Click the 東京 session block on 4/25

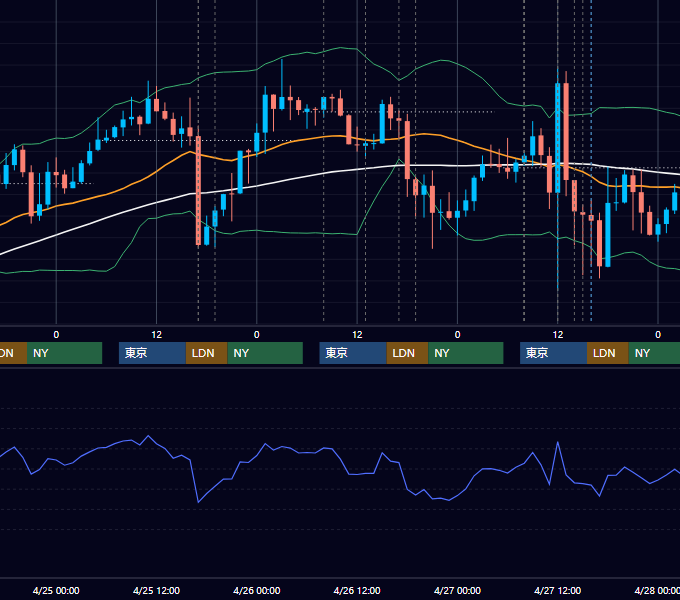[x=152, y=353]
